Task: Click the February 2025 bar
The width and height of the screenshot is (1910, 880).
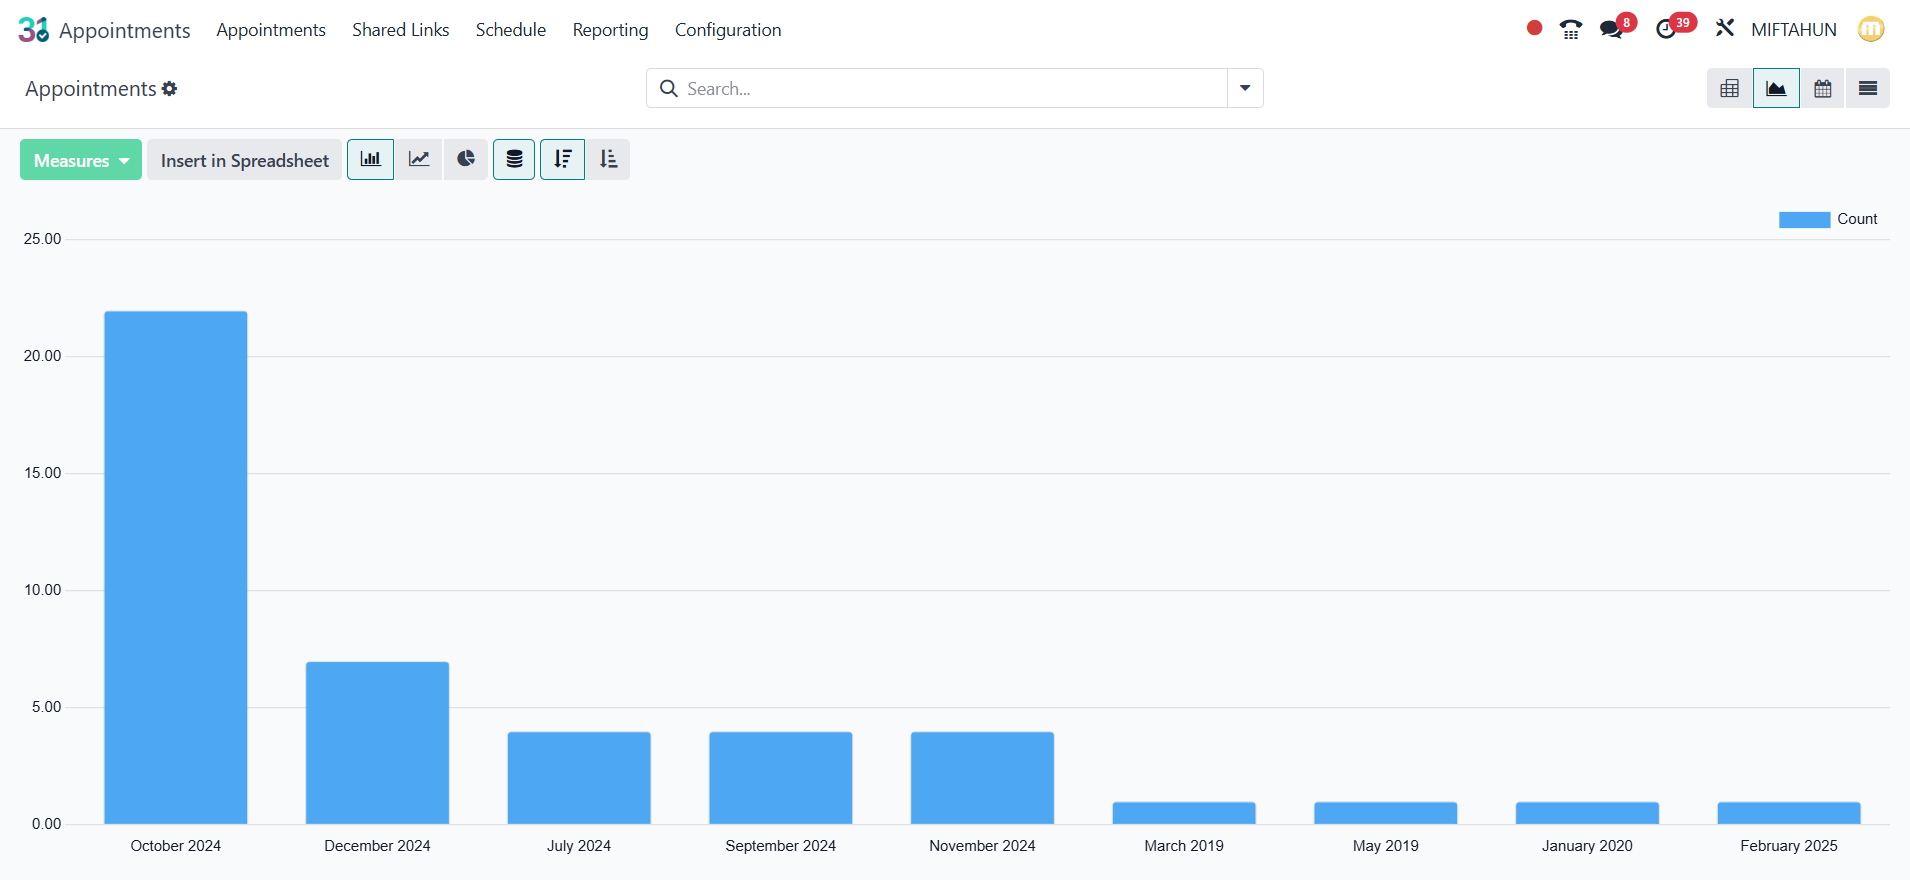Action: pyautogui.click(x=1789, y=813)
